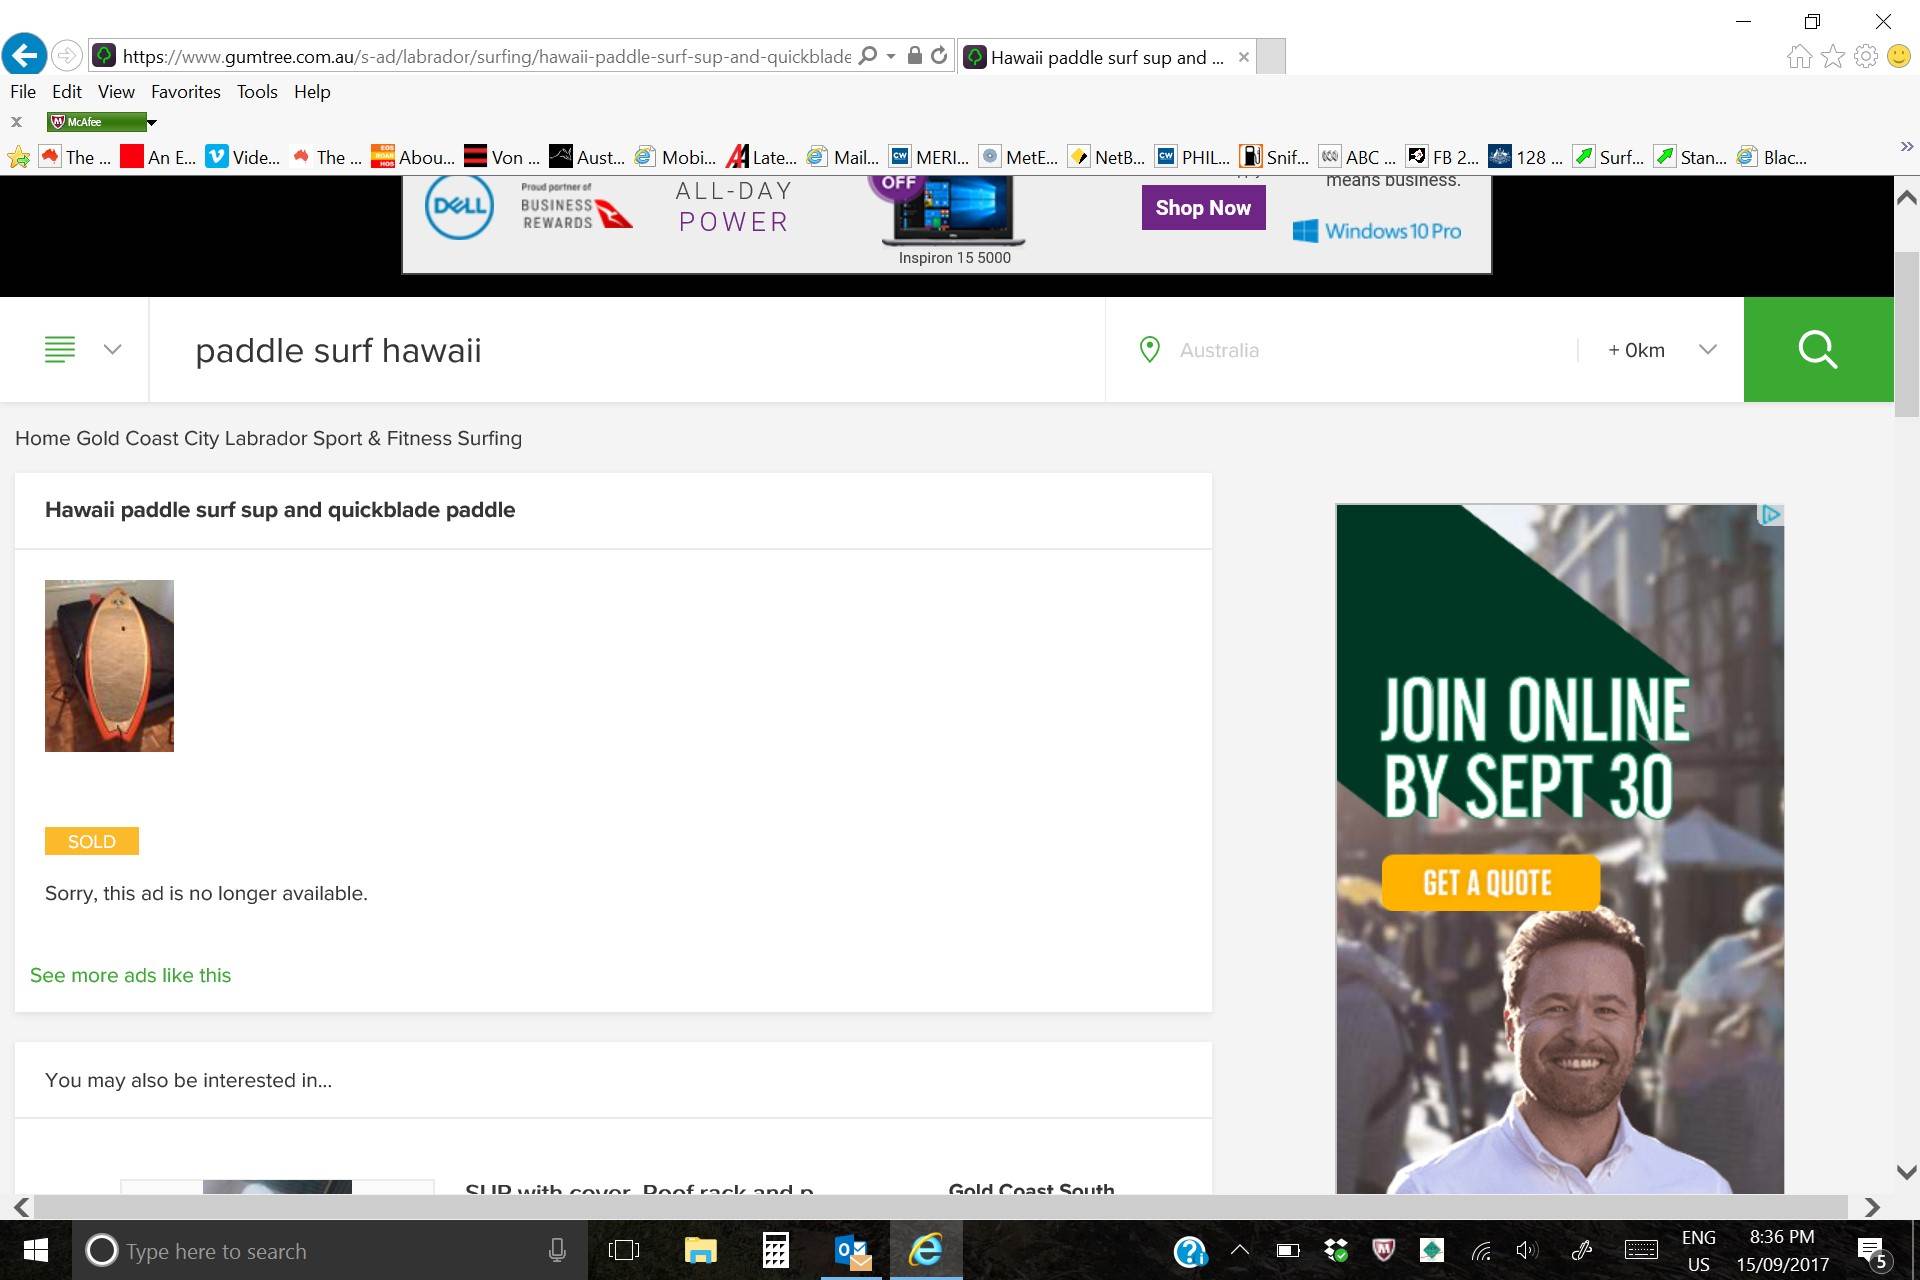The height and width of the screenshot is (1280, 1920).
Task: Expand the categories dropdown chevron
Action: pos(112,350)
